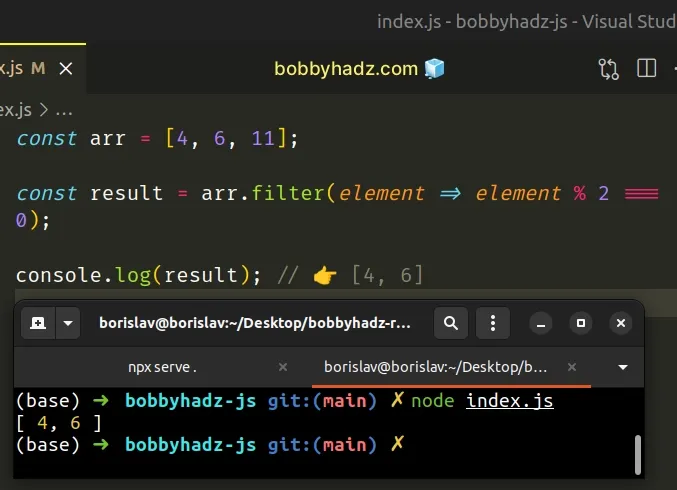Close the terminal window

(621, 323)
